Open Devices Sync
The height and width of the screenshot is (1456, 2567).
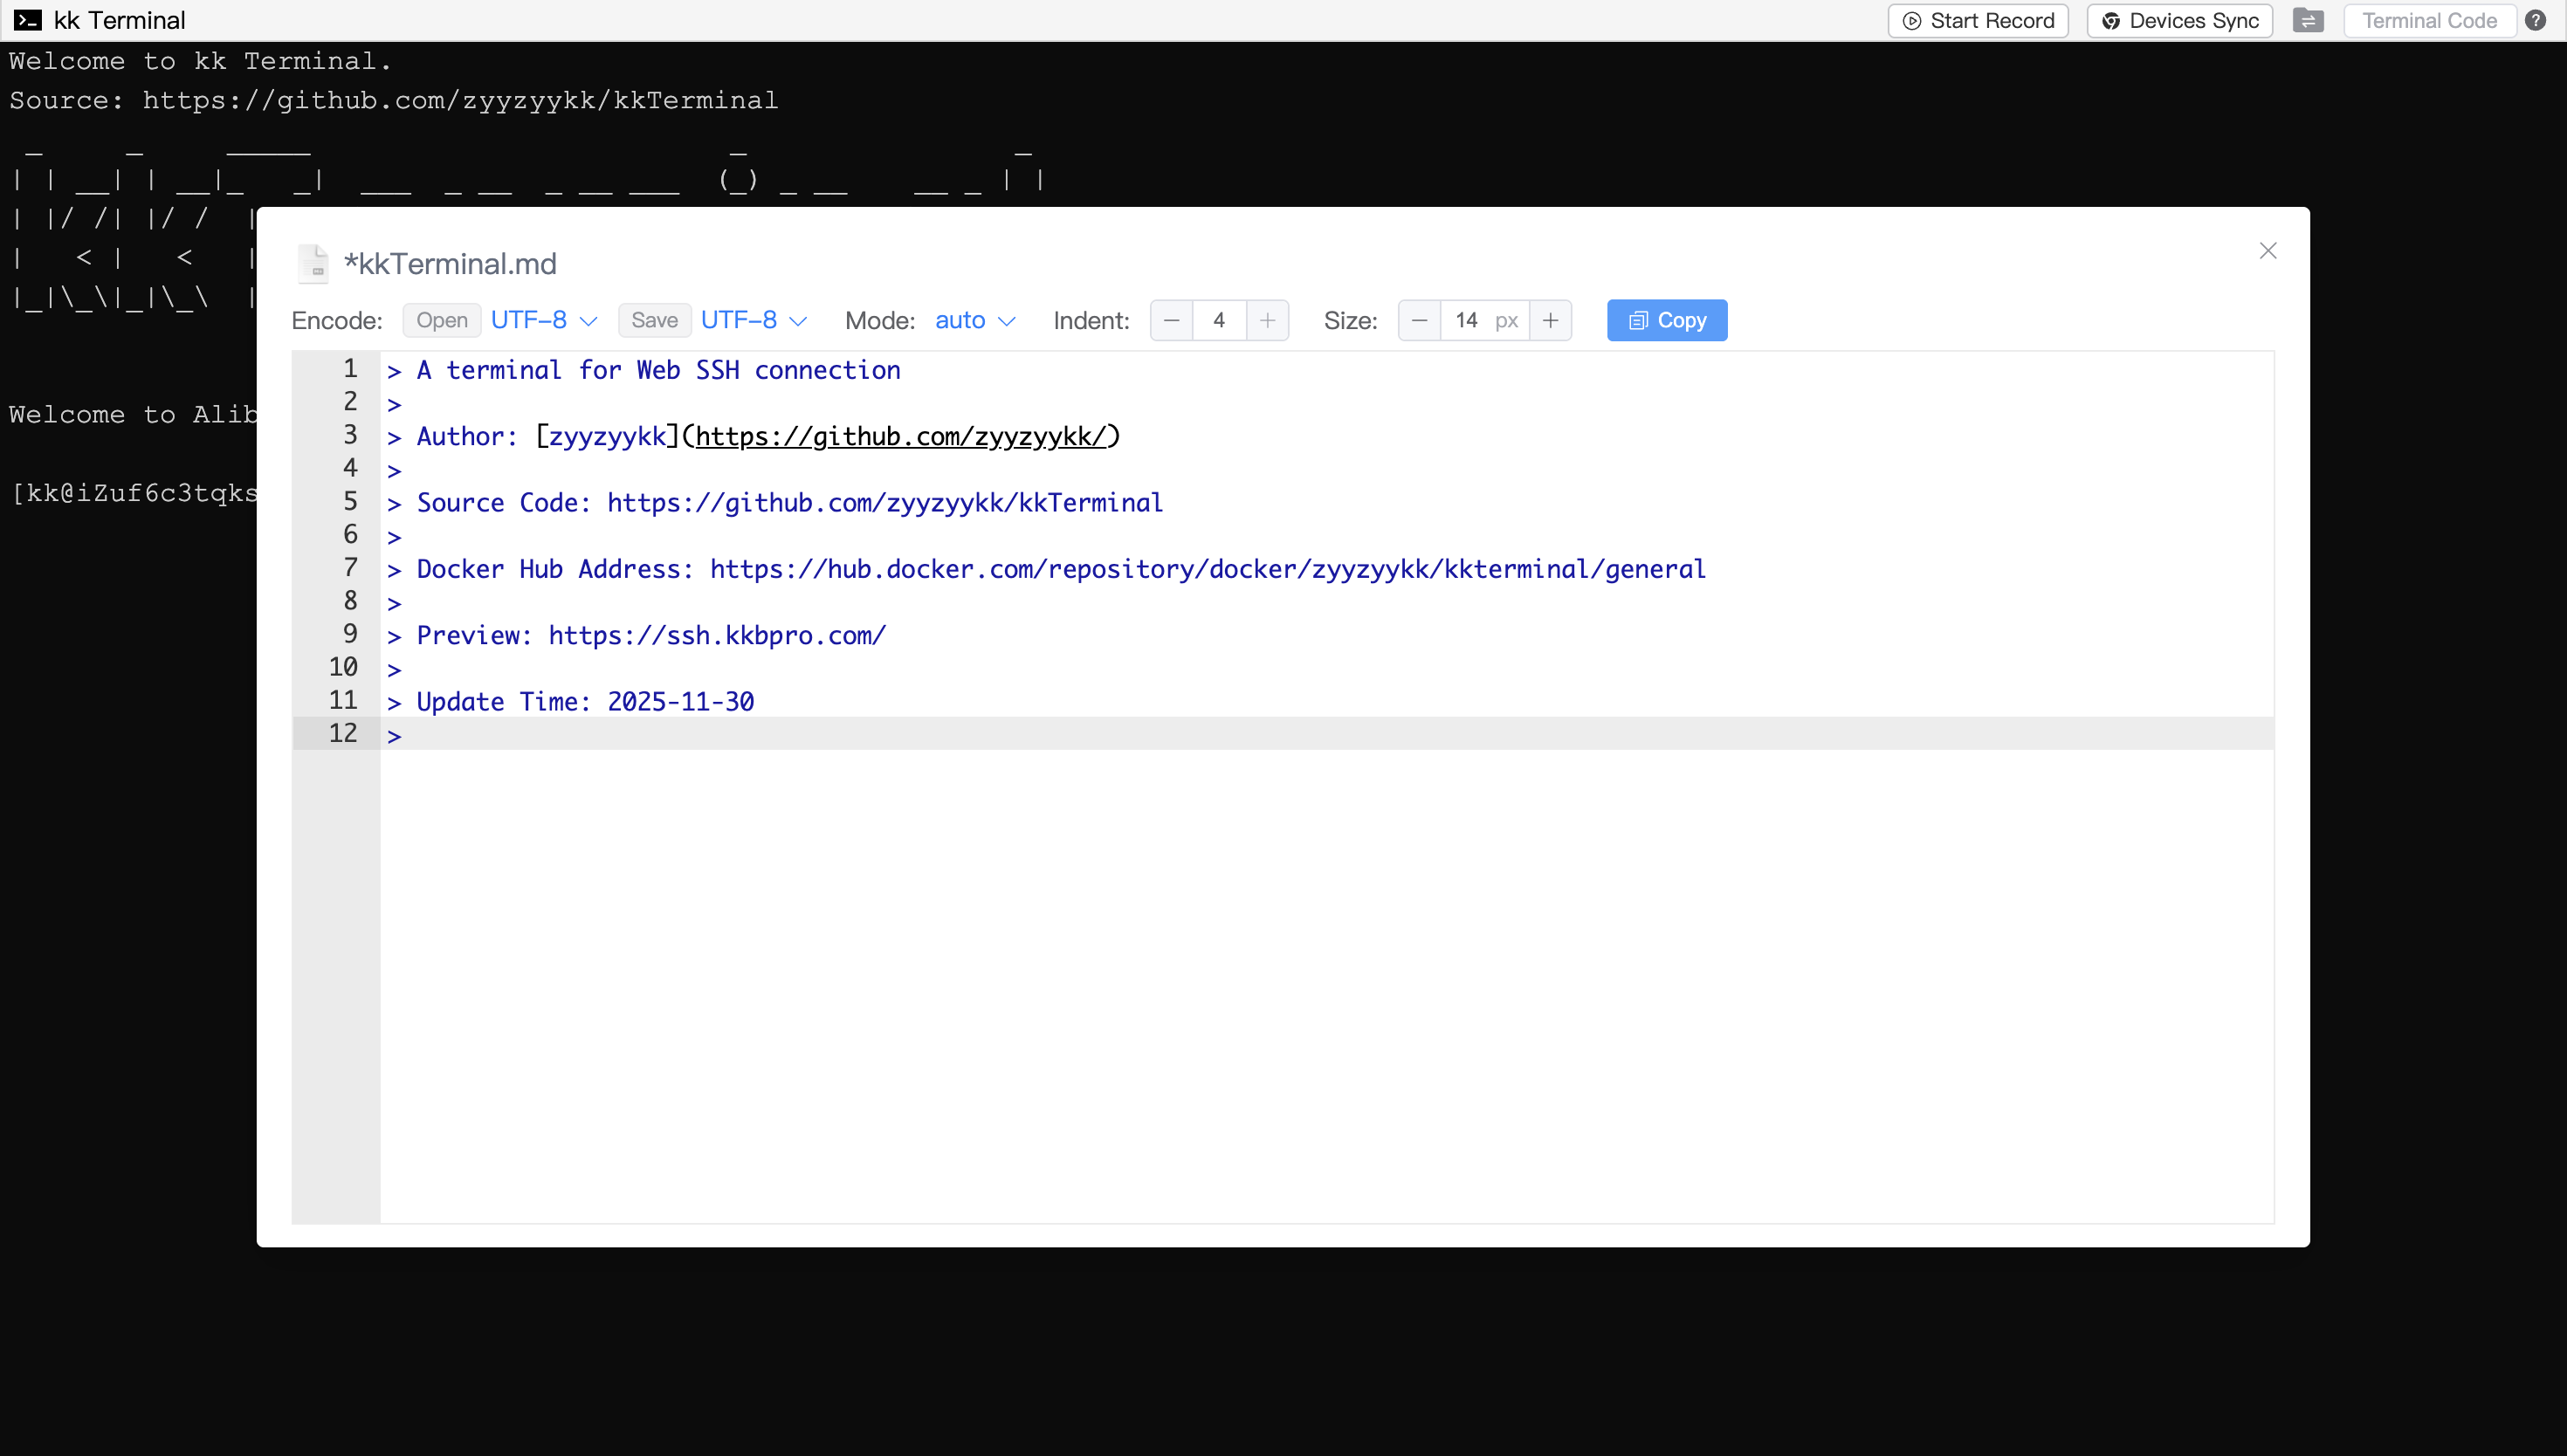[2179, 21]
